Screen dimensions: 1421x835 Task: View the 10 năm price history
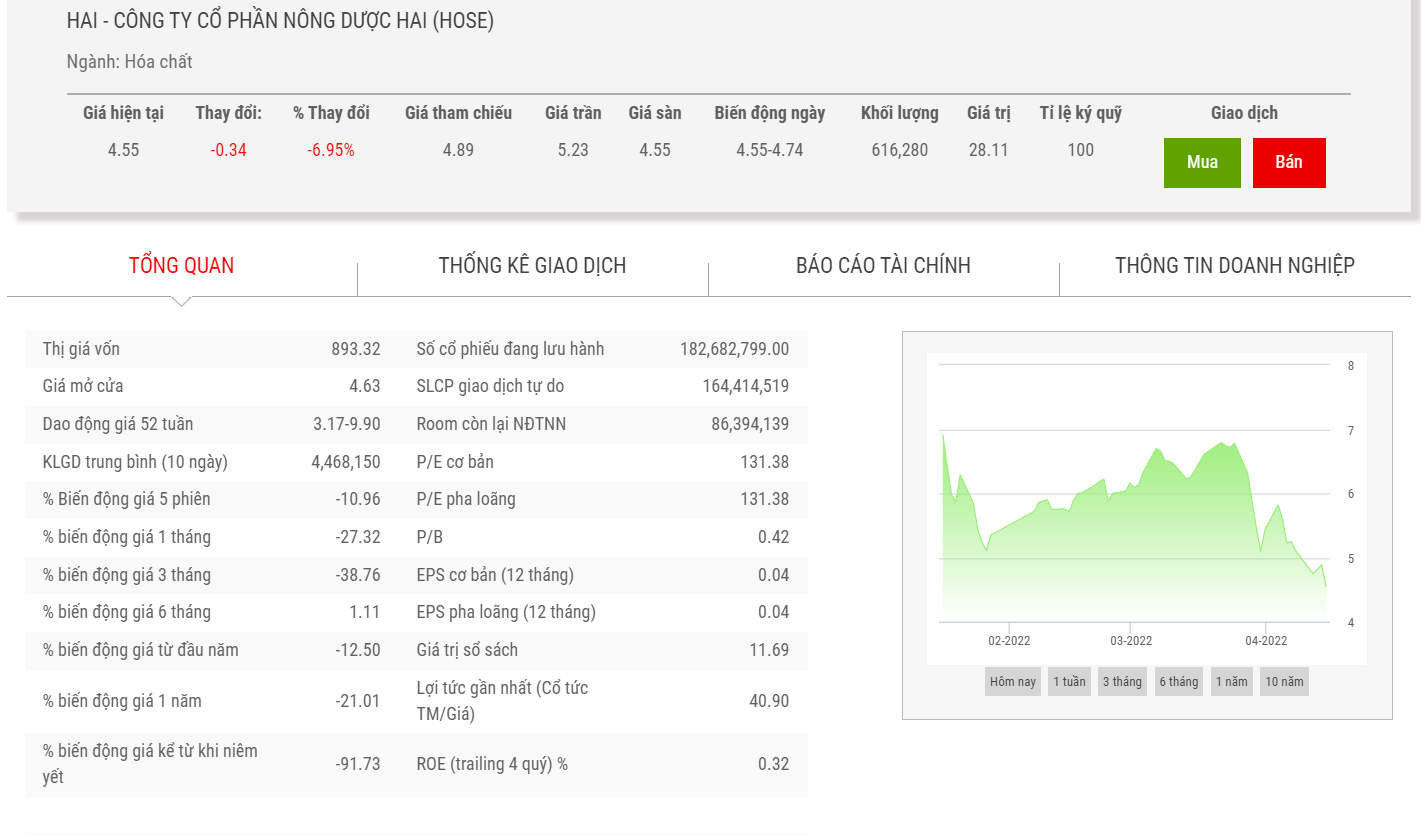(1284, 682)
